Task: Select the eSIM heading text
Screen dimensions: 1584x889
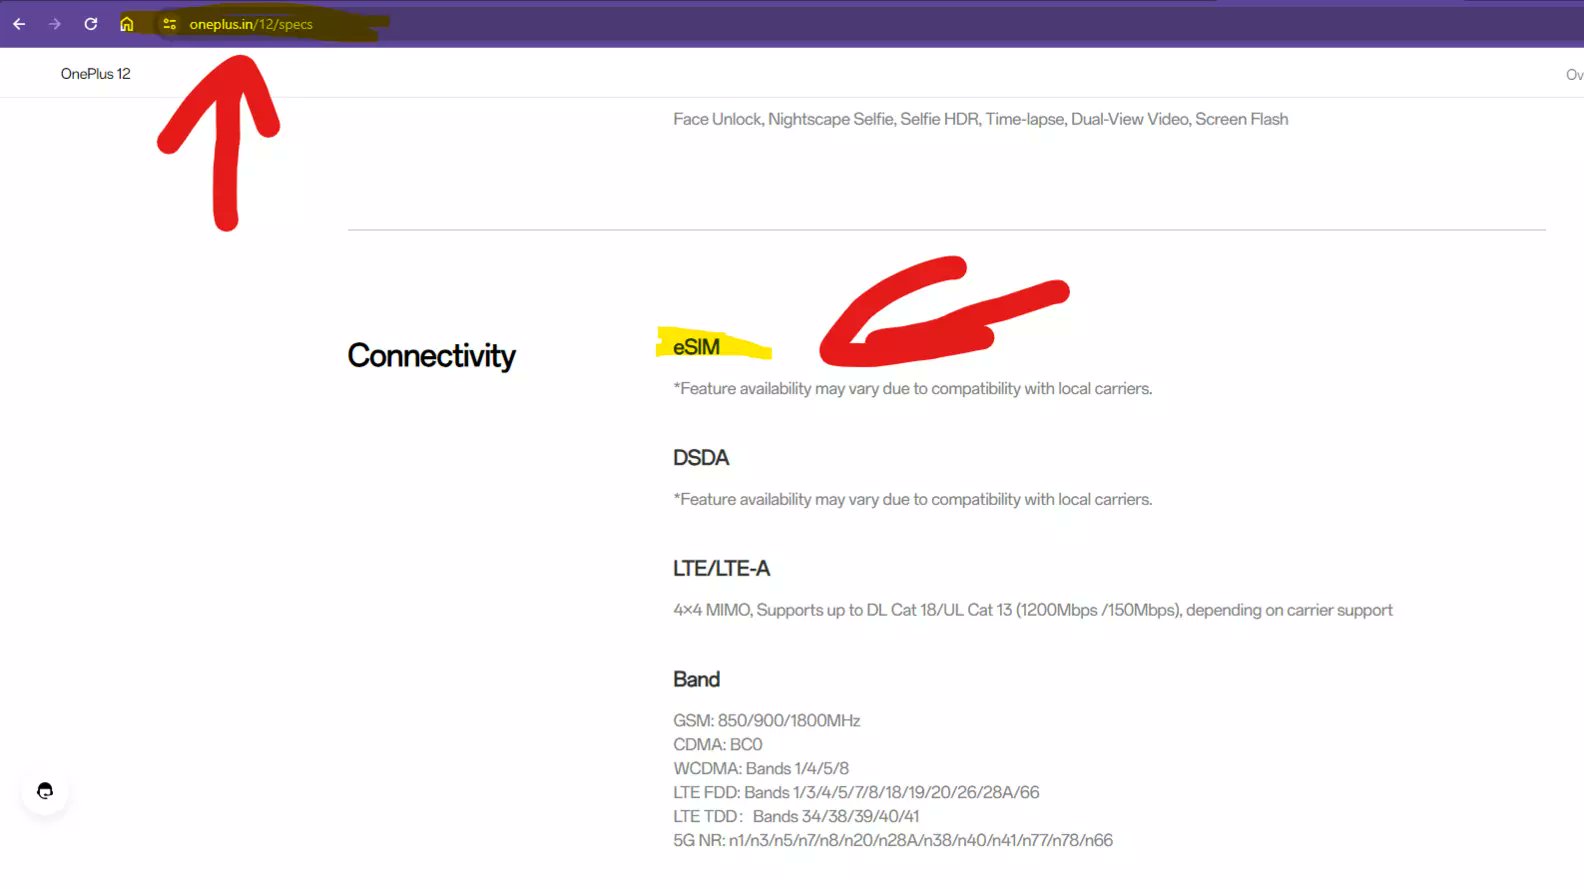Action: [696, 347]
